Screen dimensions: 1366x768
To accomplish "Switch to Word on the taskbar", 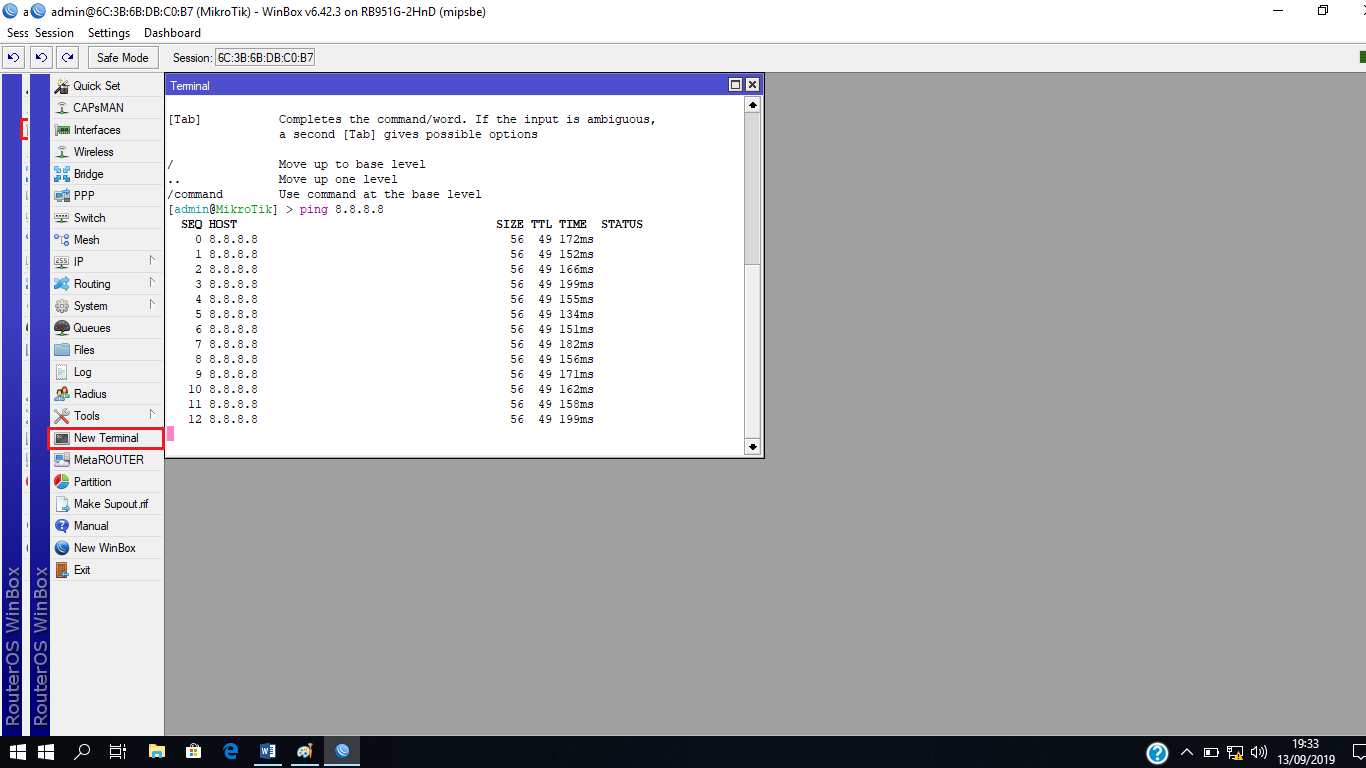I will (x=268, y=752).
